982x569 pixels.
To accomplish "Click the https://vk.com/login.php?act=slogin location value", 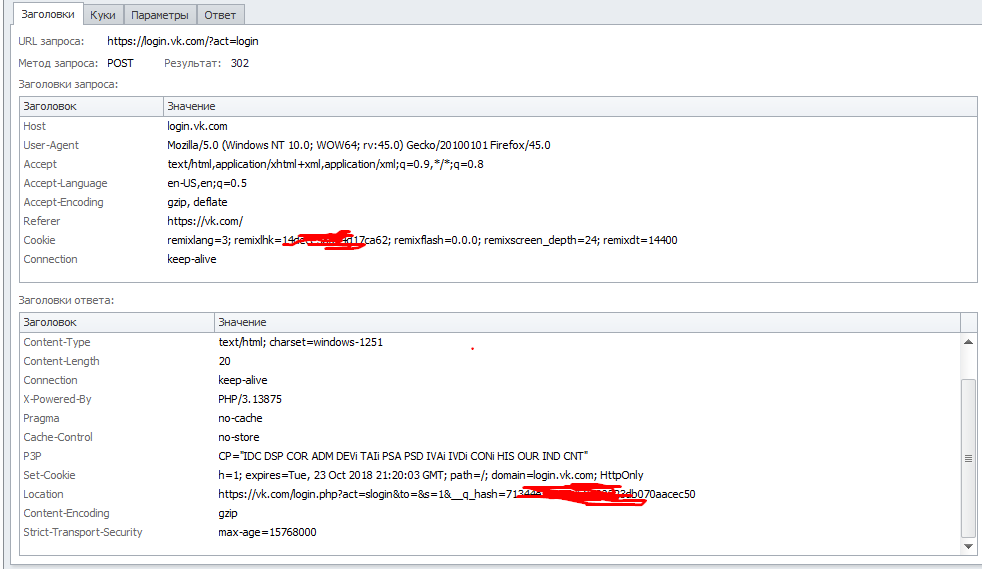I will click(x=457, y=495).
